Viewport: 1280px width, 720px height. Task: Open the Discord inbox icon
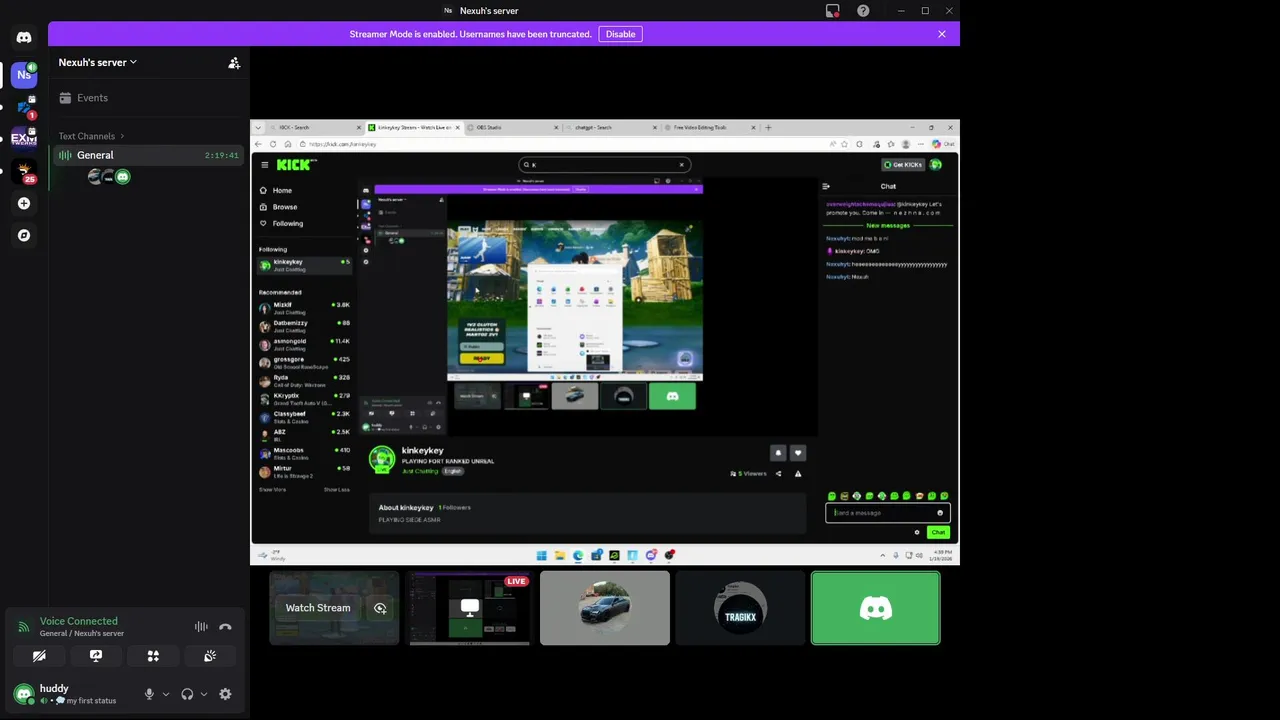[x=832, y=11]
